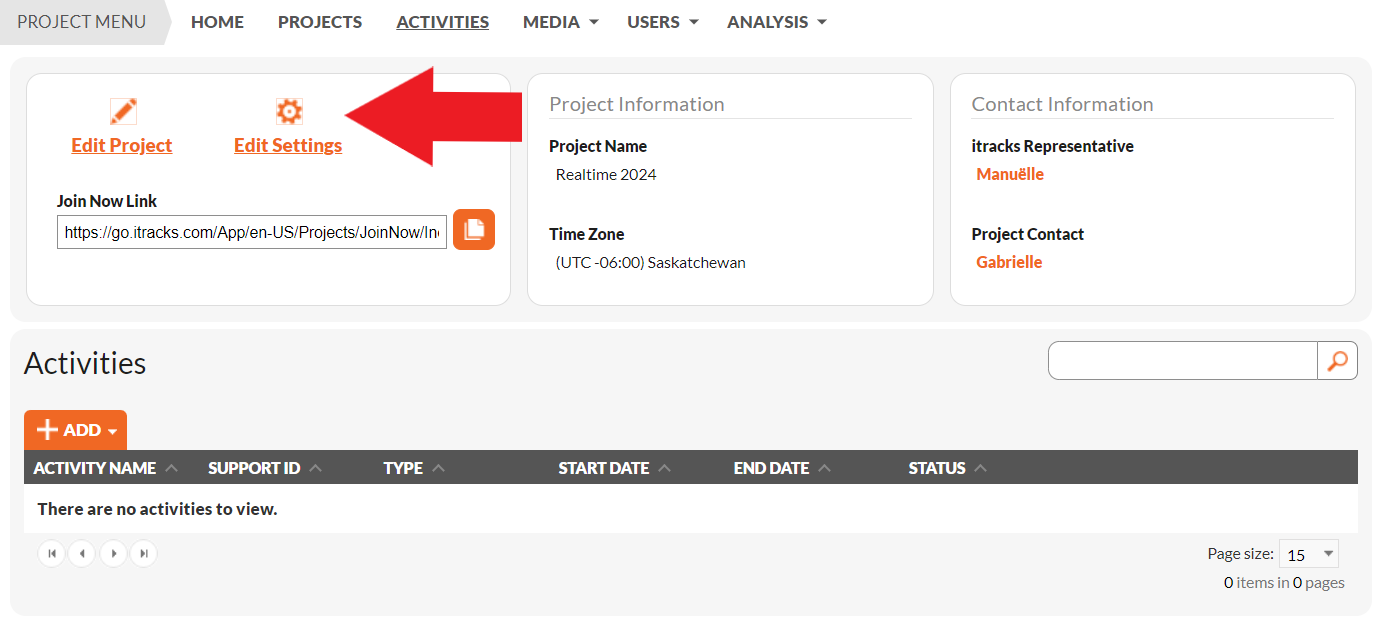The width and height of the screenshot is (1379, 623).
Task: Click the magnifying glass search icon
Action: click(1337, 361)
